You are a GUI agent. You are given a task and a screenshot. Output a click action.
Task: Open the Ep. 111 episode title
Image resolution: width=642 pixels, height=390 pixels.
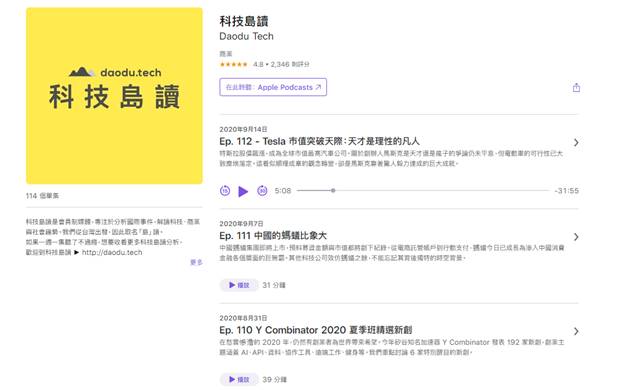[x=273, y=236]
